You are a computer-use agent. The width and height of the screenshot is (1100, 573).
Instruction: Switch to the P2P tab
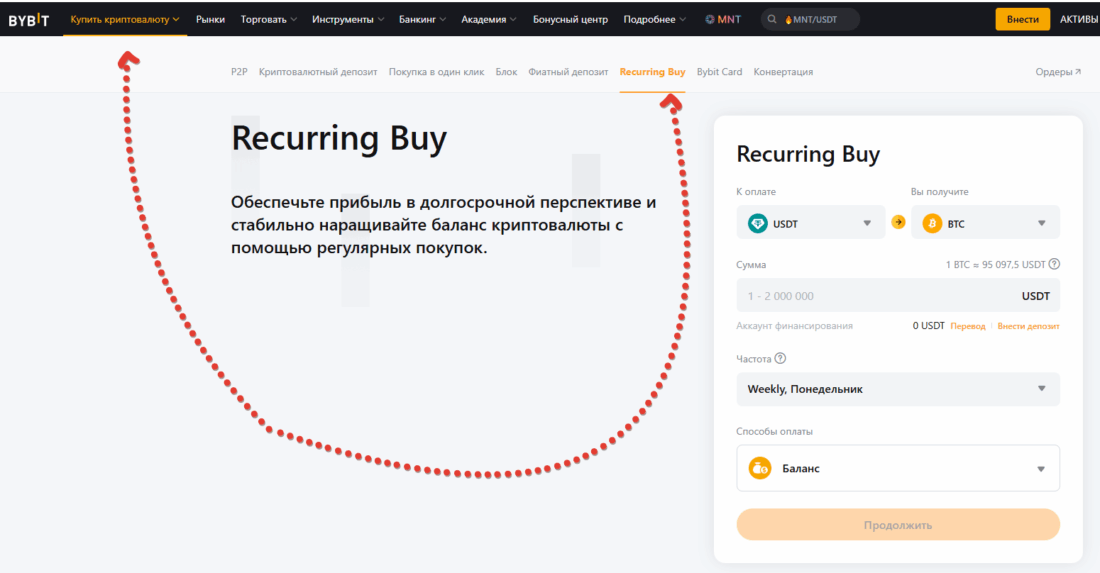239,72
